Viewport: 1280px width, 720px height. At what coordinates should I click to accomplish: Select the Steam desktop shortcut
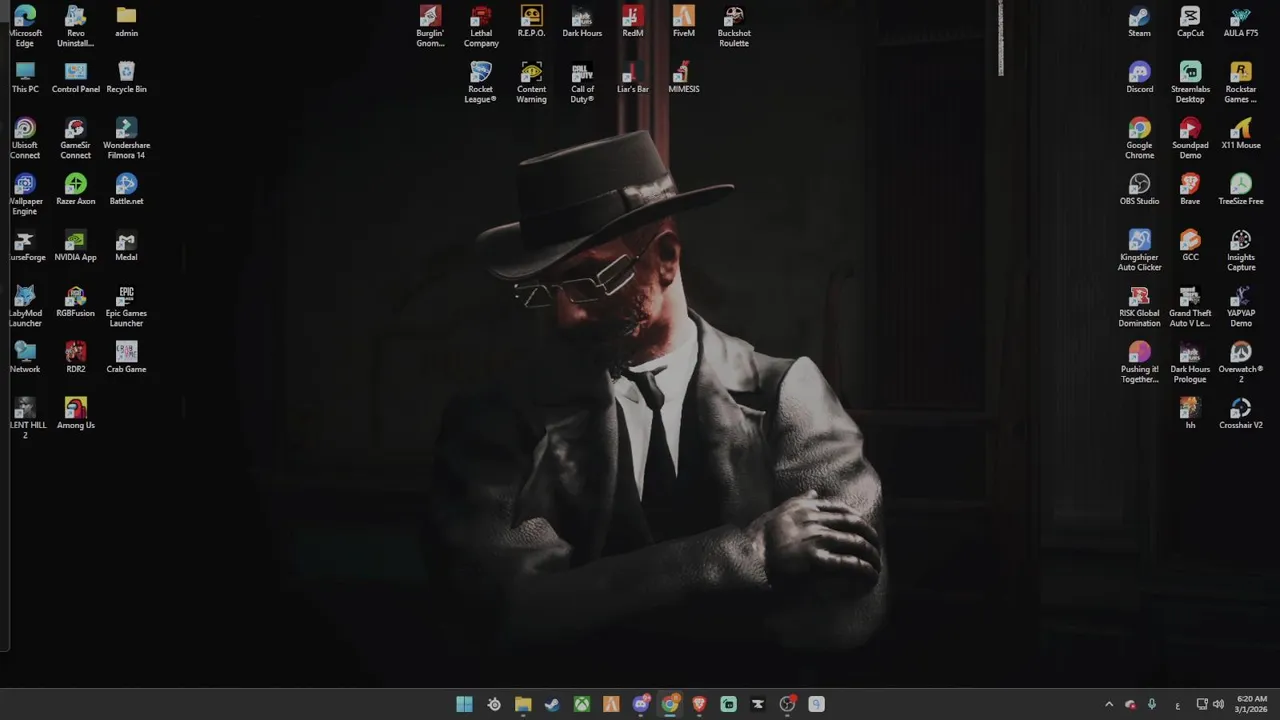[x=1139, y=22]
